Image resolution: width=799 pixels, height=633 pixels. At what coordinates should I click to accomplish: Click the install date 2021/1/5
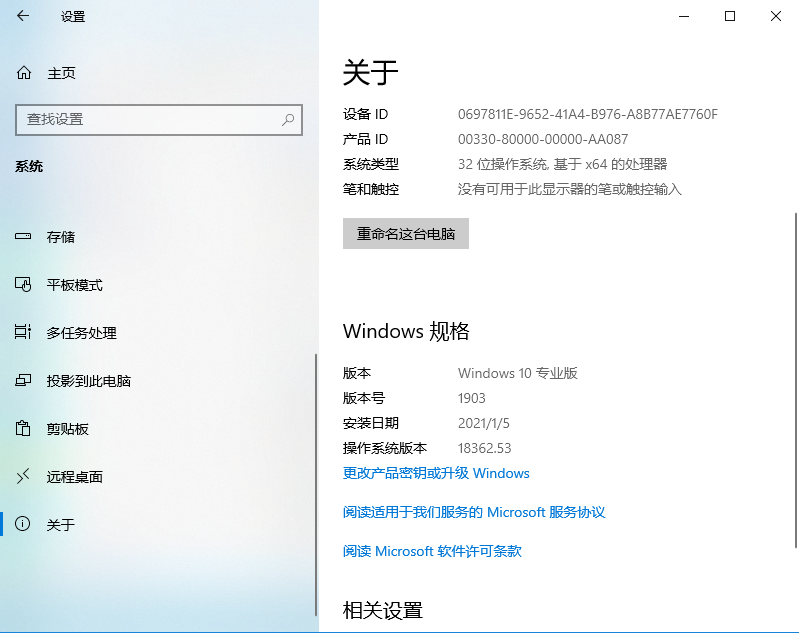(x=484, y=423)
